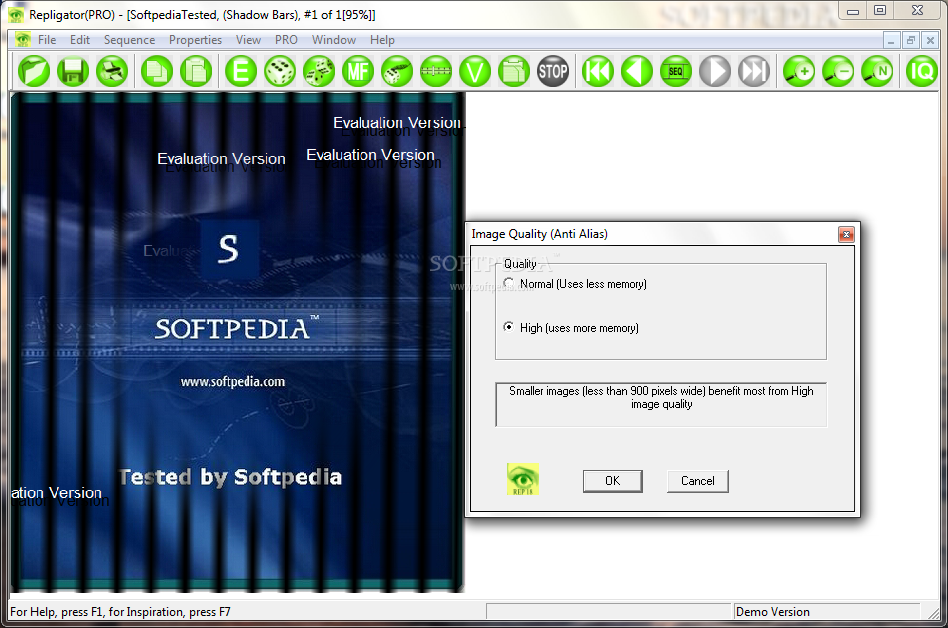Viewport: 948px width, 628px height.
Task: Click the single dice randomize icon
Action: click(280, 71)
